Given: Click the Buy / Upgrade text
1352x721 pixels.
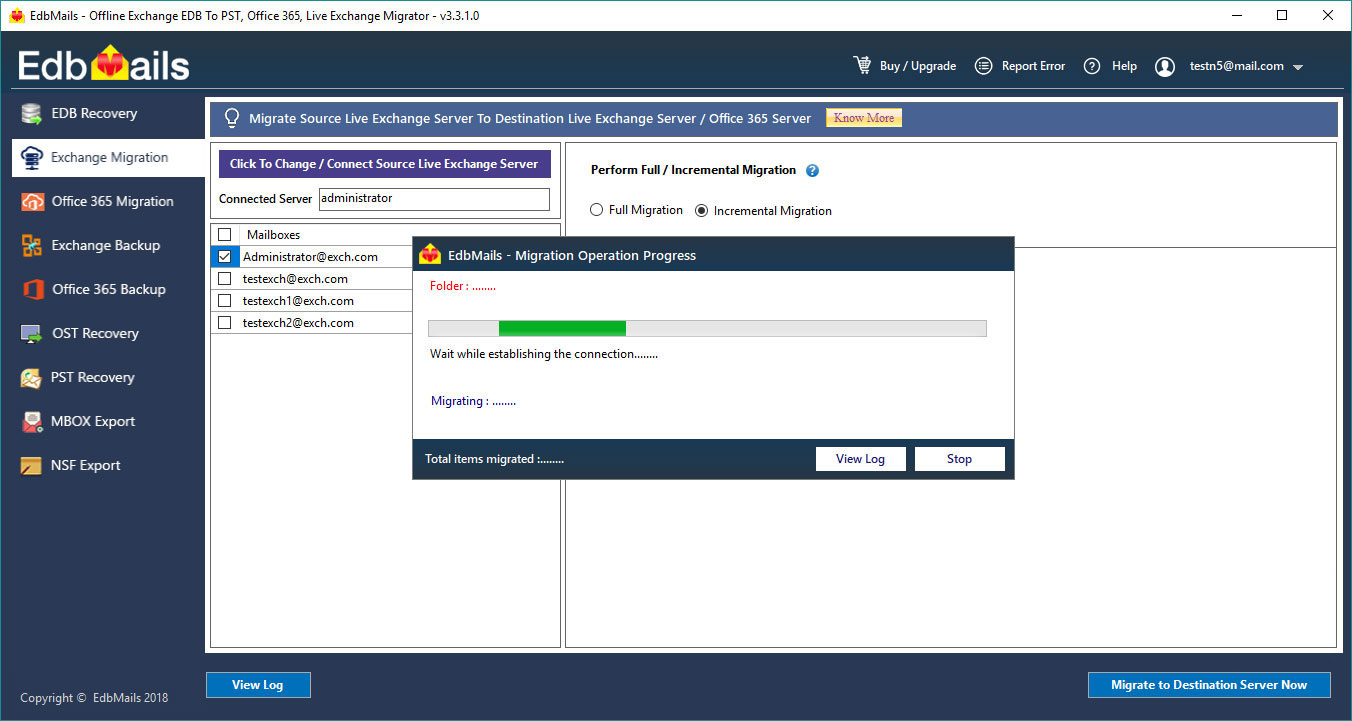Looking at the screenshot, I should pyautogui.click(x=918, y=66).
